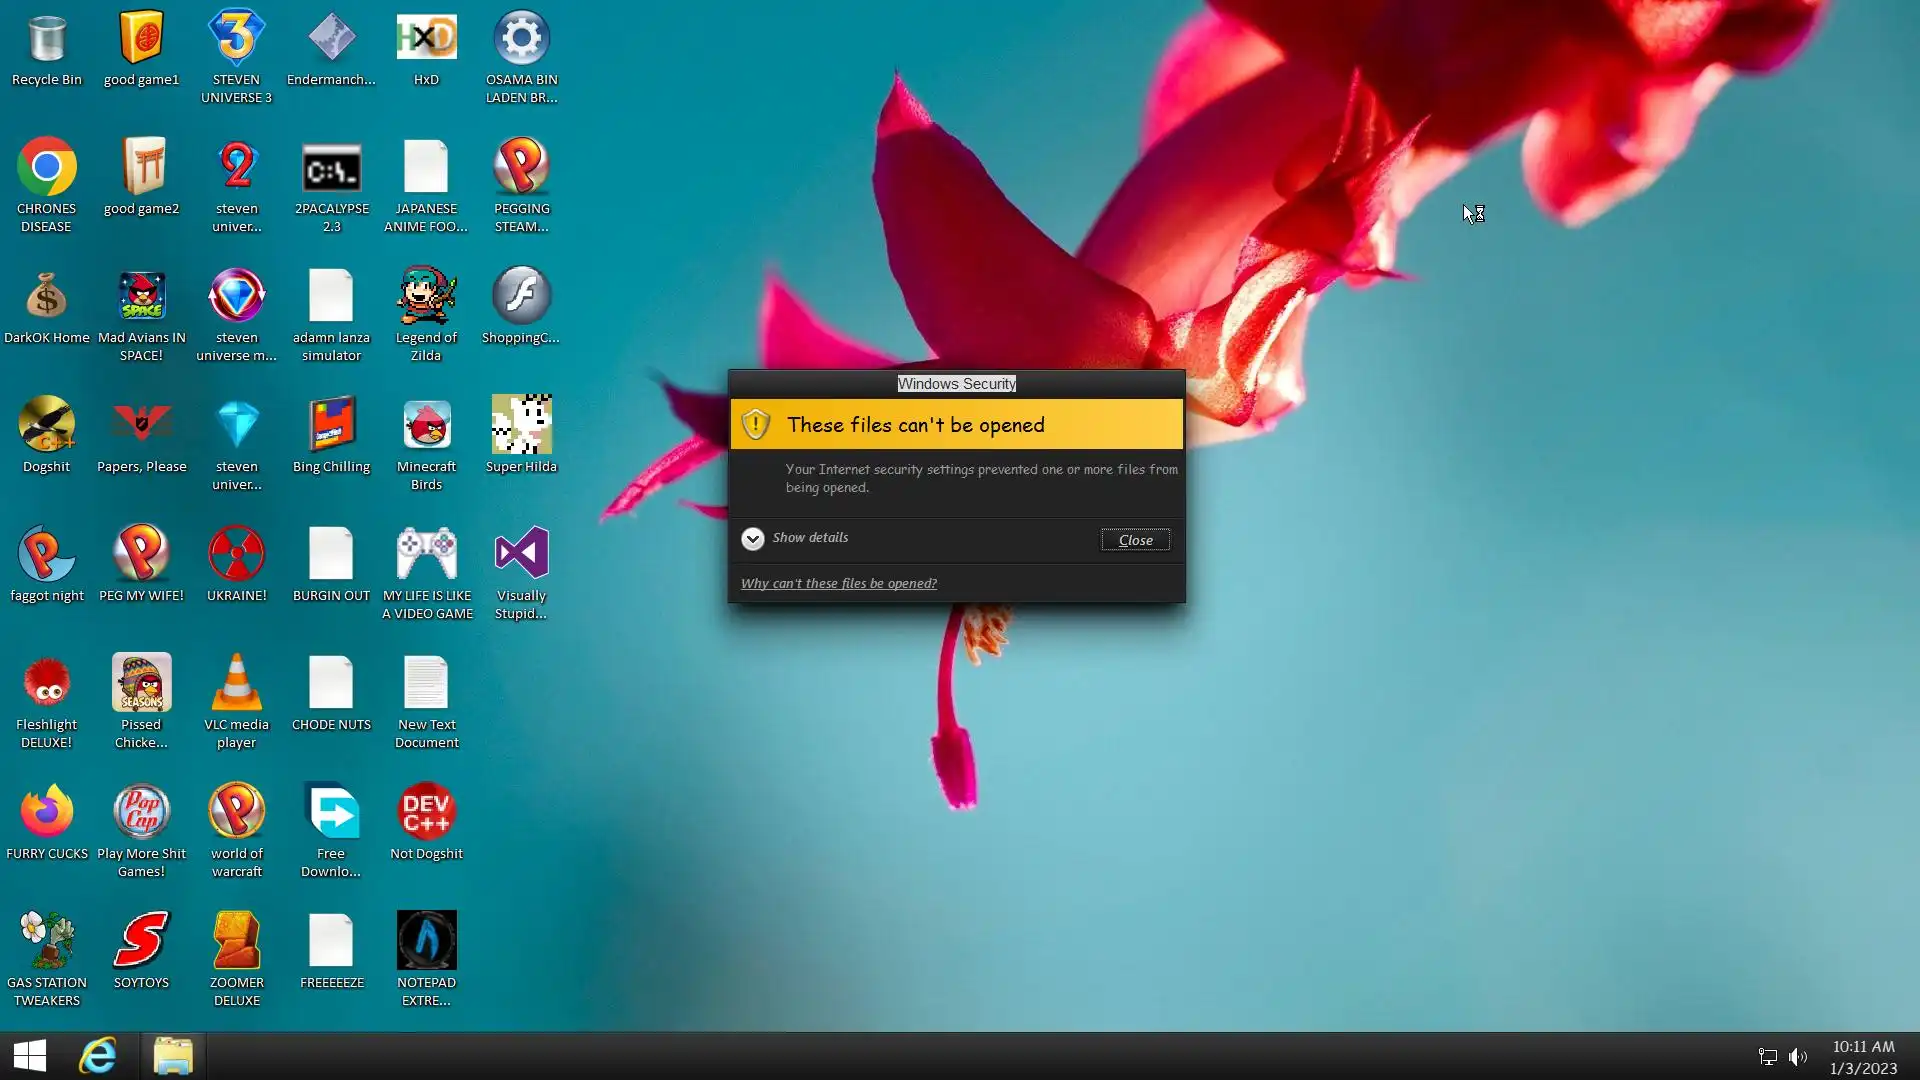1920x1080 pixels.
Task: Launch Internet Explorer from the taskbar
Action: pos(98,1056)
